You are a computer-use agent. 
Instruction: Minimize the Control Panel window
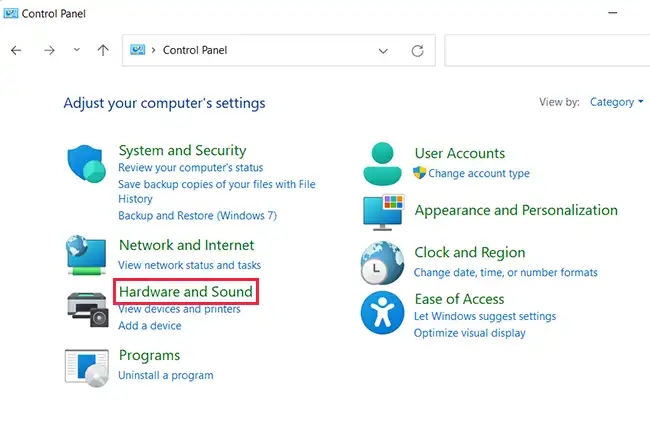613,13
